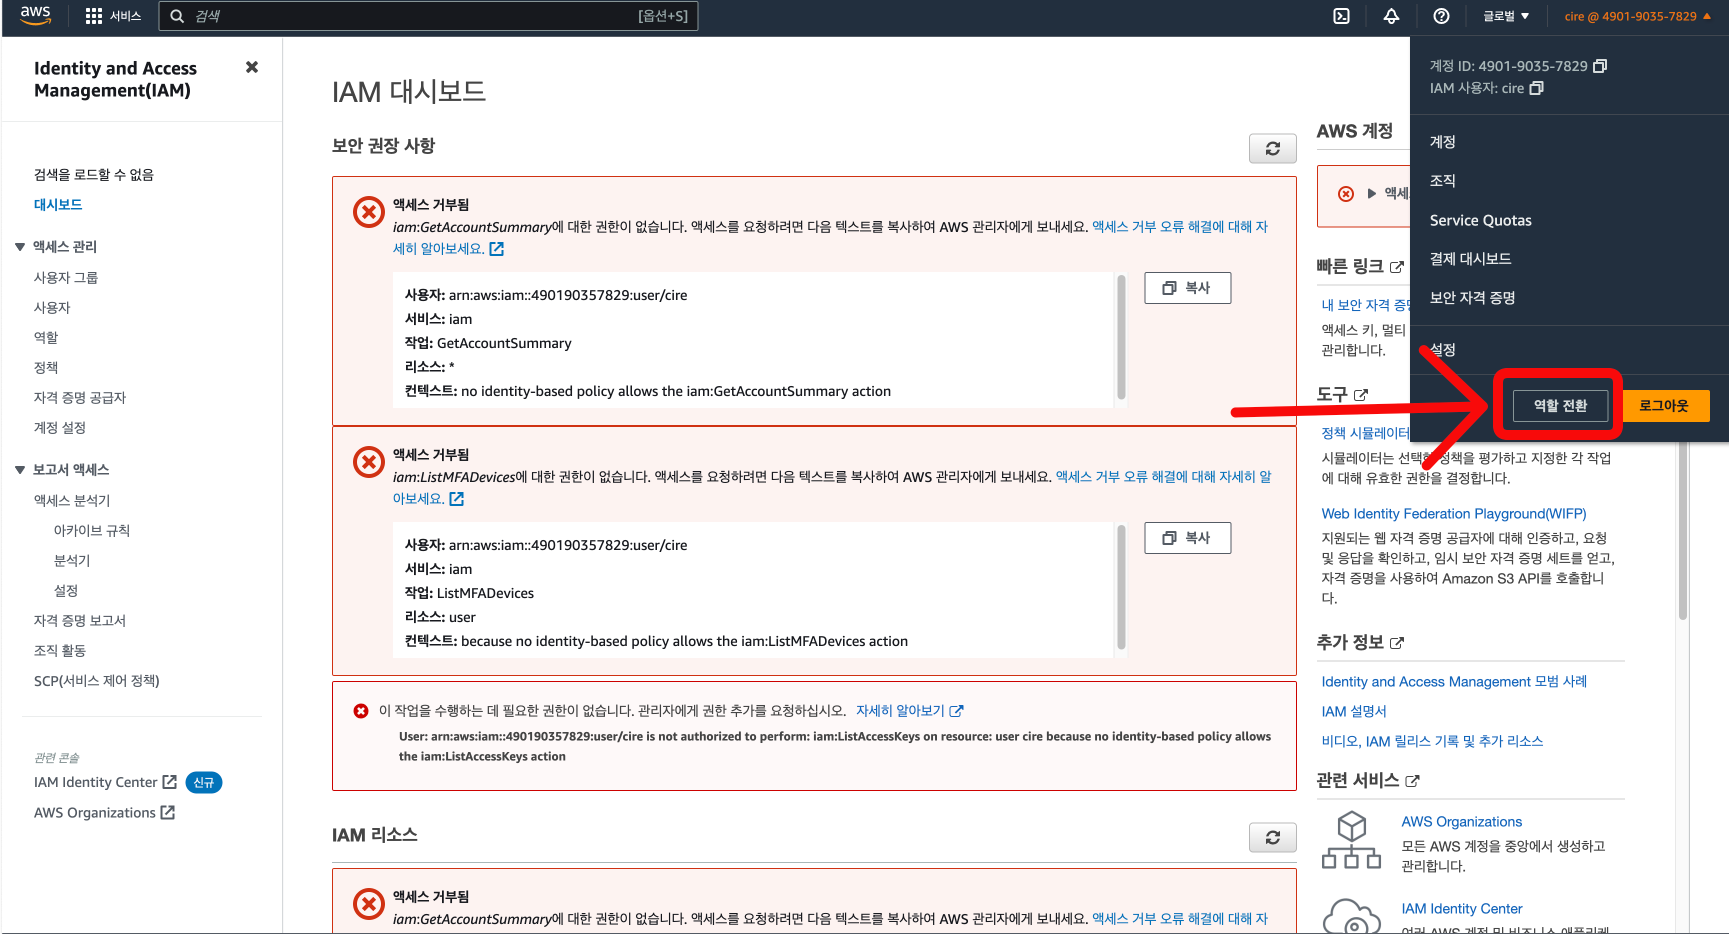Expand the AWS 계정 access error
The width and height of the screenshot is (1729, 934).
[1372, 194]
